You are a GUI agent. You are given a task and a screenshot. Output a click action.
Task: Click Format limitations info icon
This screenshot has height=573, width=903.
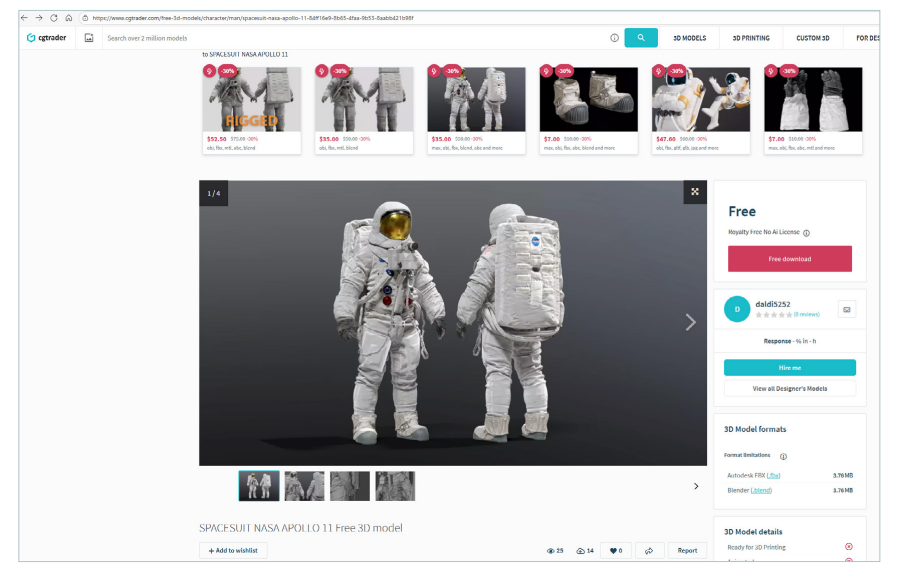(783, 456)
